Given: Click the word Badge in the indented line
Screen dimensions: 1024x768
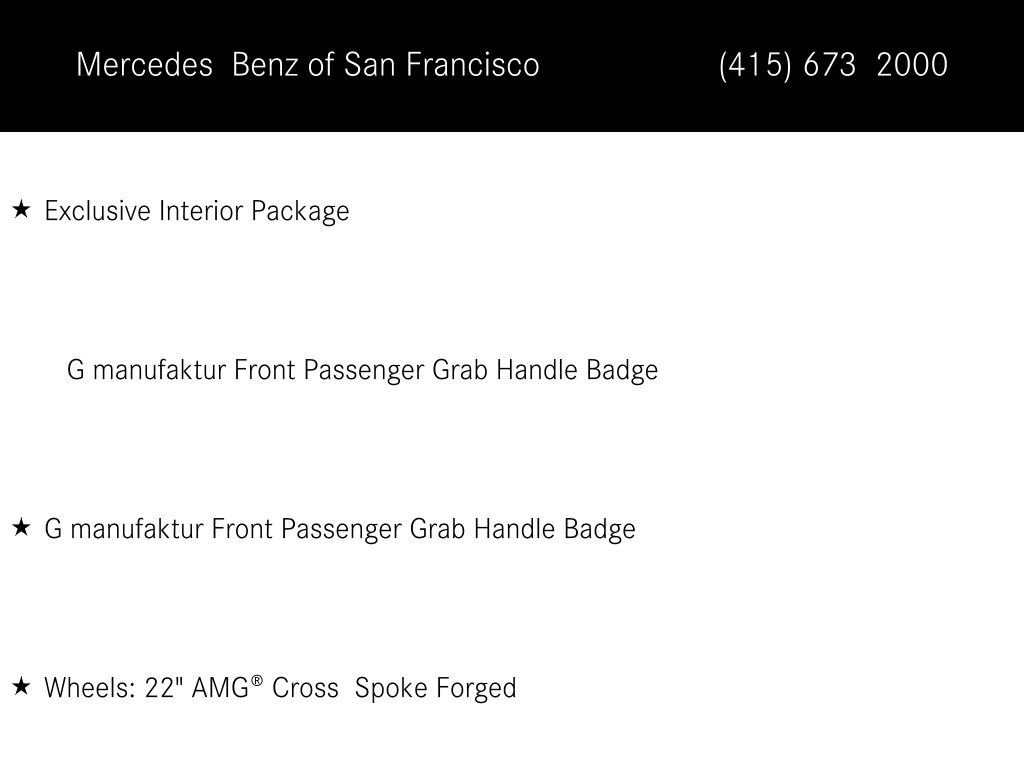Looking at the screenshot, I should coord(622,371).
